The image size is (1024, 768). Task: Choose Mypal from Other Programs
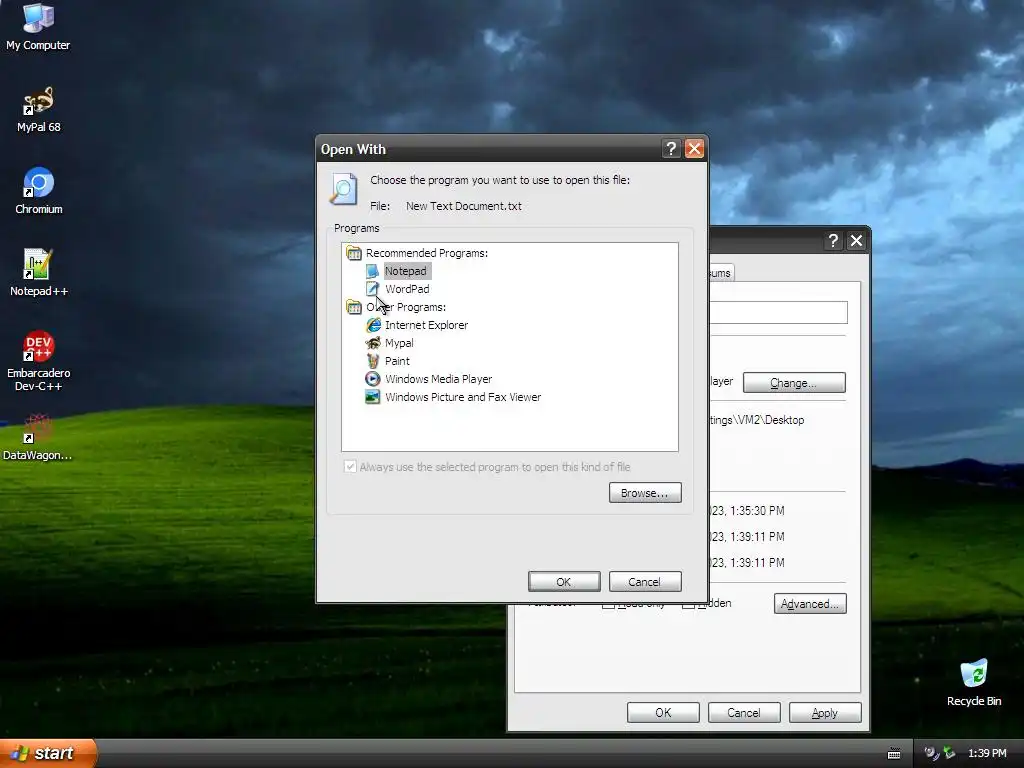coord(399,343)
